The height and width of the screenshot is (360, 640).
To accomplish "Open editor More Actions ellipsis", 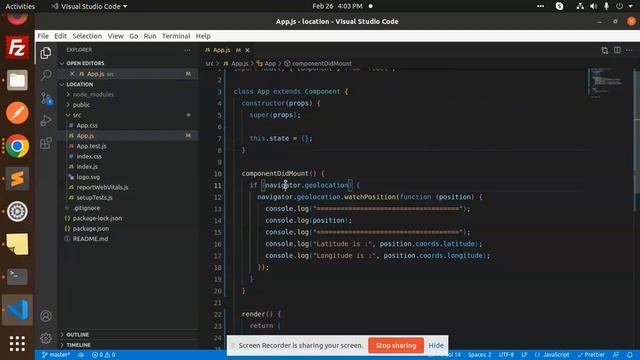I will point(629,50).
